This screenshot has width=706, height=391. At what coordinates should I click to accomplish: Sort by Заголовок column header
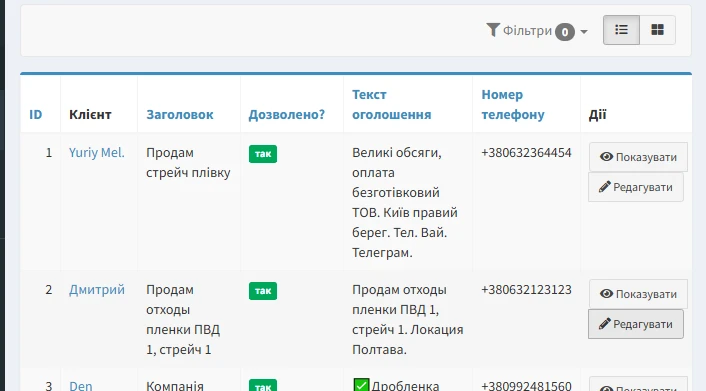click(x=180, y=114)
